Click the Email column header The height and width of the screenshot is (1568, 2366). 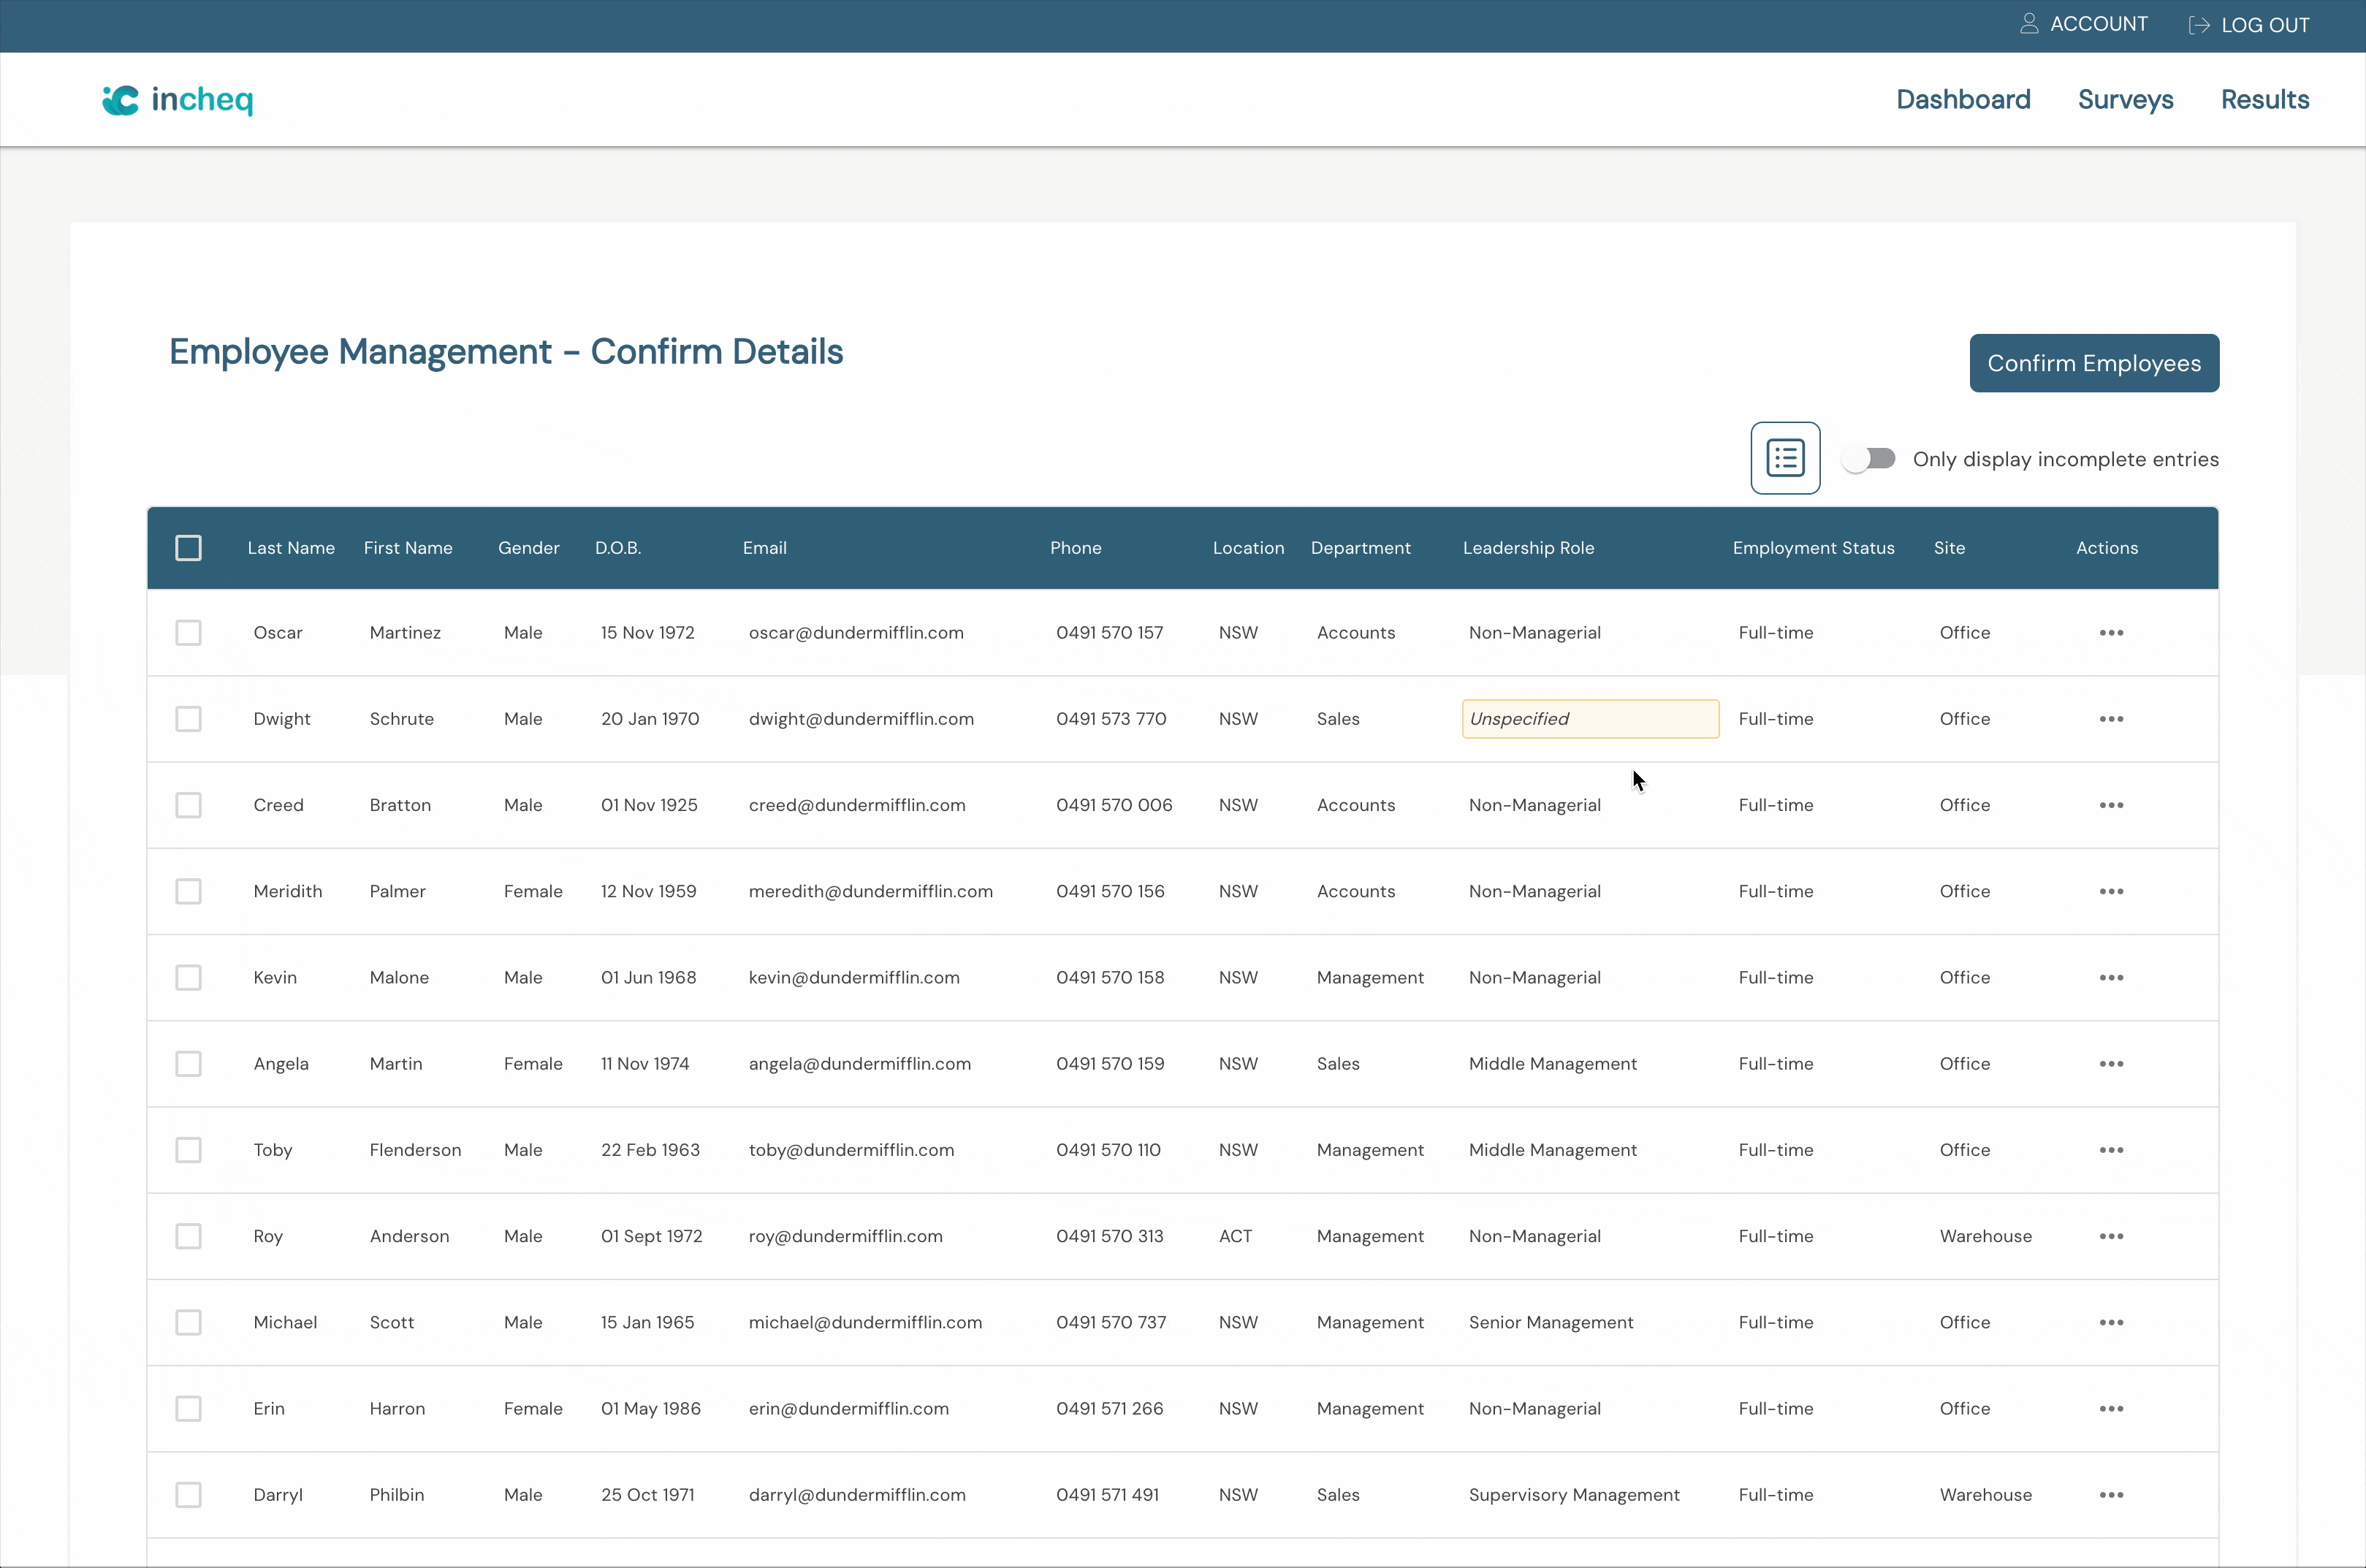pyautogui.click(x=764, y=548)
